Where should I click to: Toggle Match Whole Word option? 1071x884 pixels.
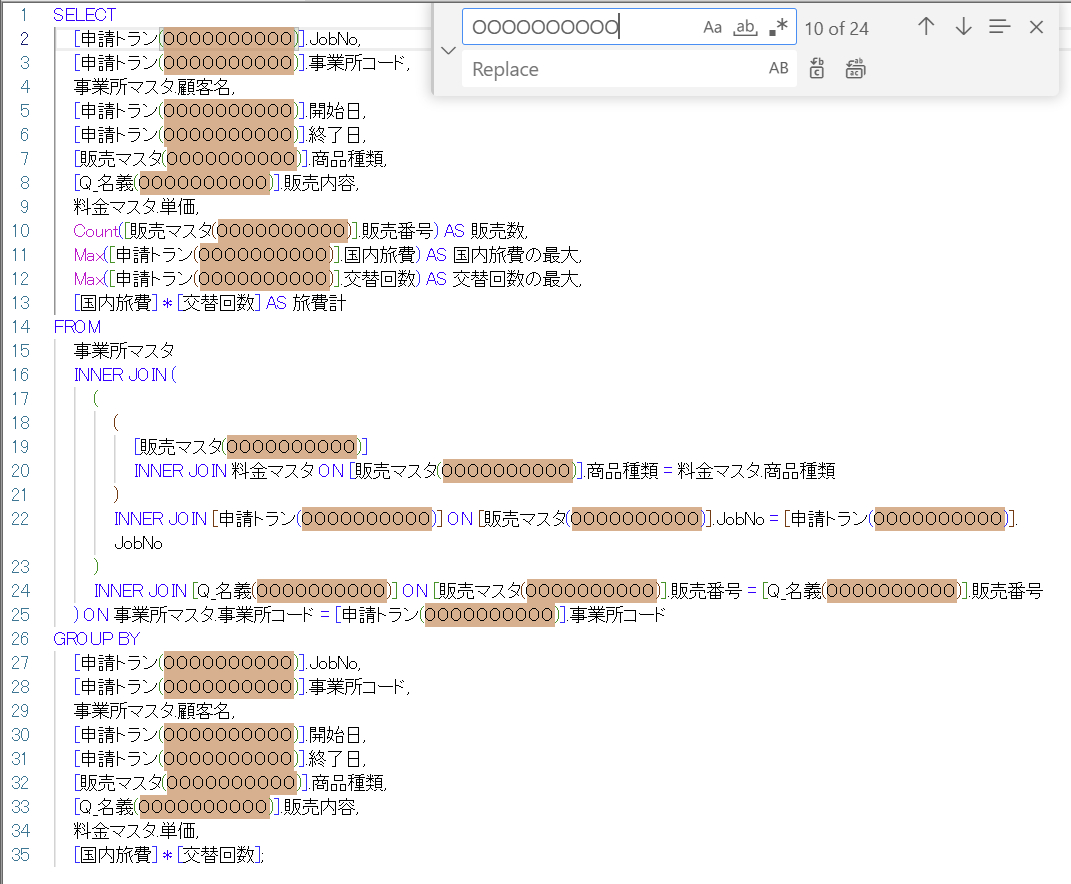[x=745, y=27]
